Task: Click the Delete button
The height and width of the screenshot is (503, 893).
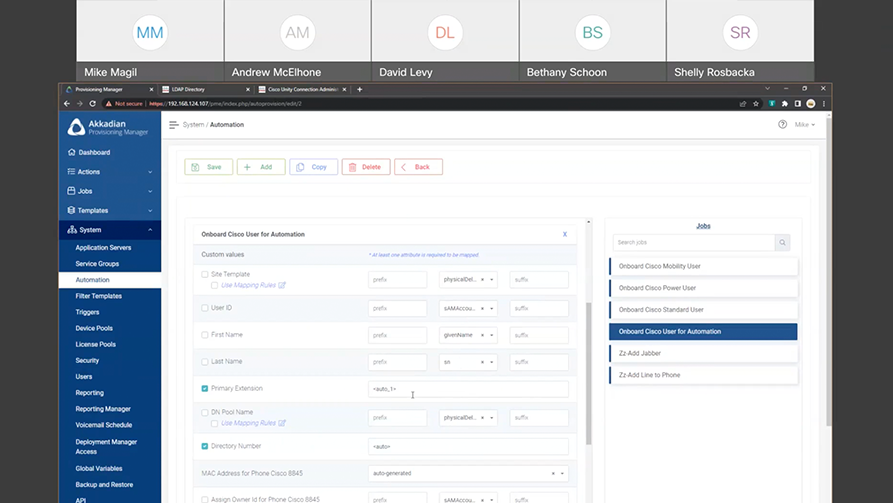Action: [366, 167]
